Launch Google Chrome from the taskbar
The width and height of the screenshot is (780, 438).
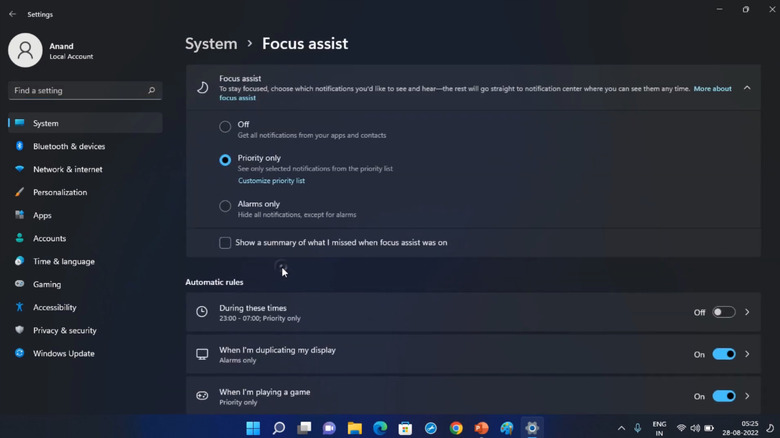(456, 428)
